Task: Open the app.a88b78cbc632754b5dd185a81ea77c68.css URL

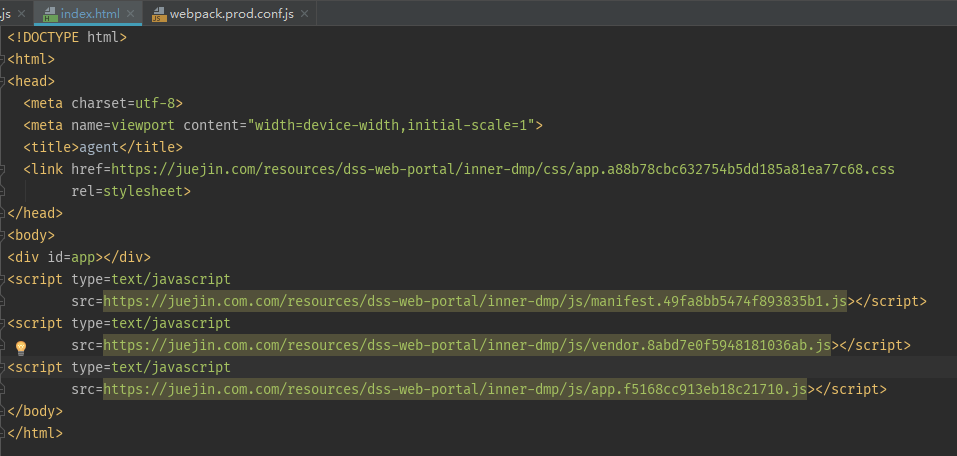Action: click(x=503, y=169)
